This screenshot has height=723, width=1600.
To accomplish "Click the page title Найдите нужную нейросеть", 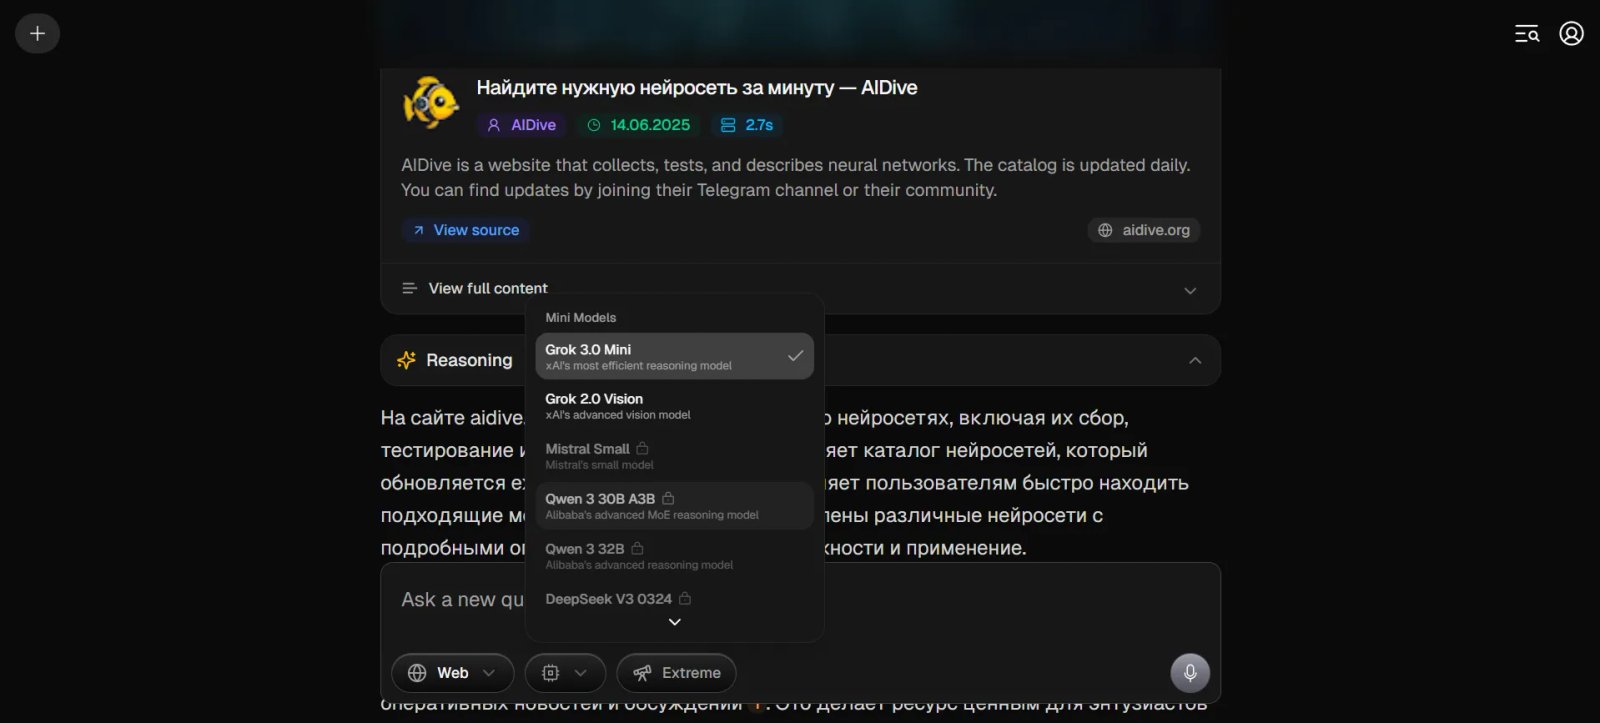I will pyautogui.click(x=697, y=88).
